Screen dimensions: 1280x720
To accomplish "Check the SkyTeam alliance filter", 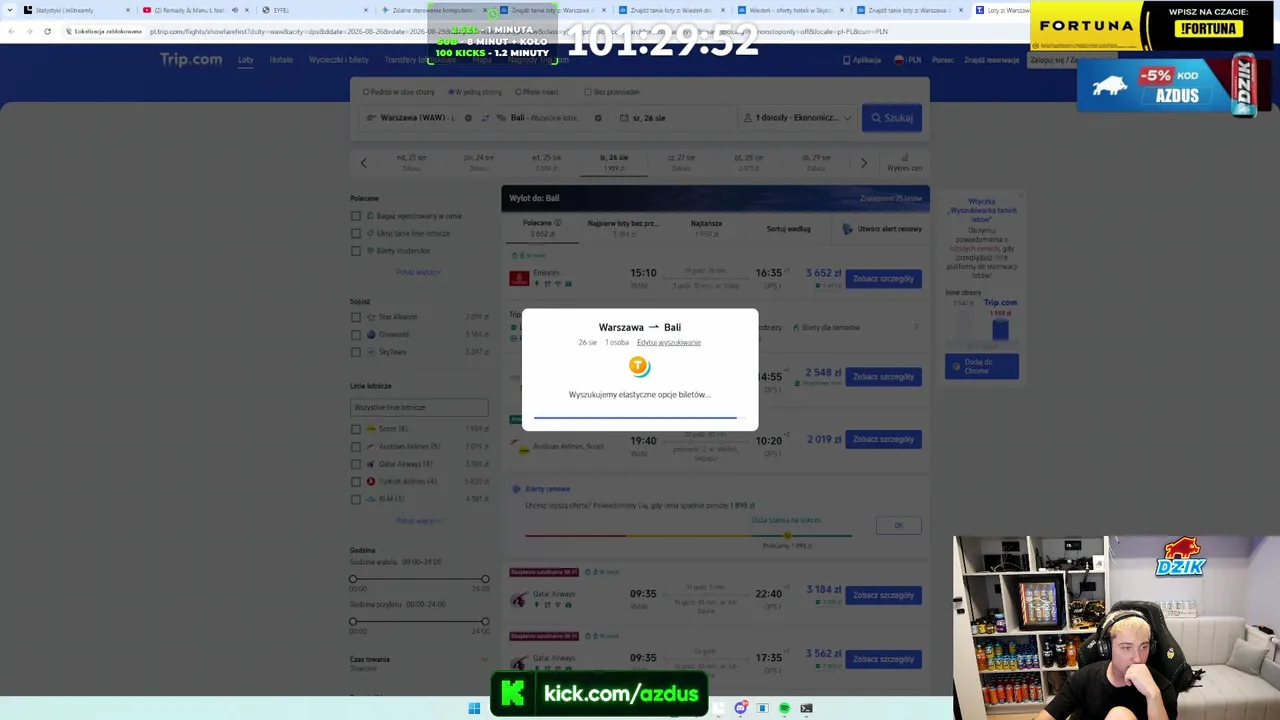I will 355,352.
